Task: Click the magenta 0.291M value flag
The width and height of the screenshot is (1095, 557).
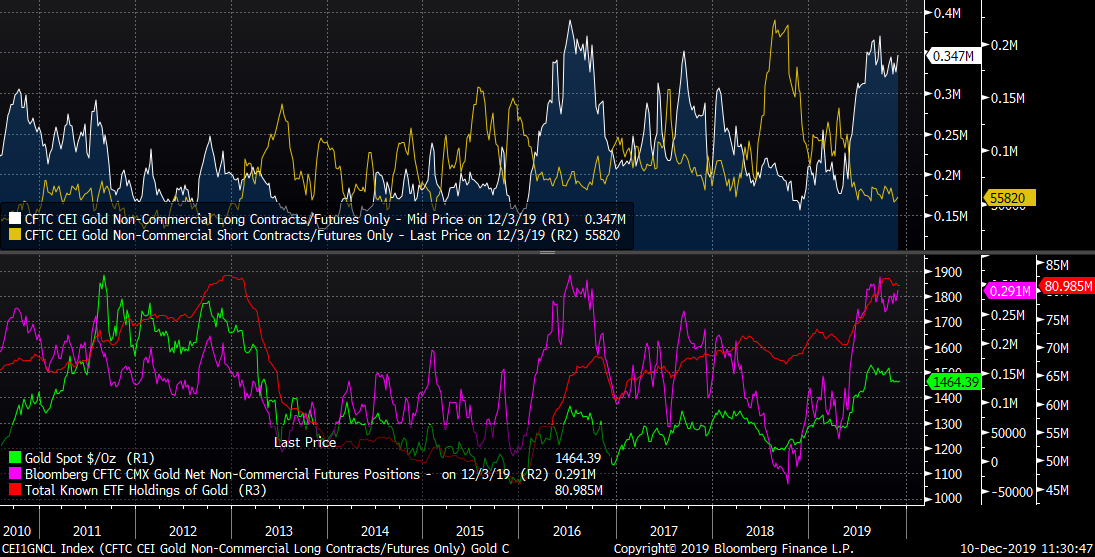Action: [x=1008, y=291]
